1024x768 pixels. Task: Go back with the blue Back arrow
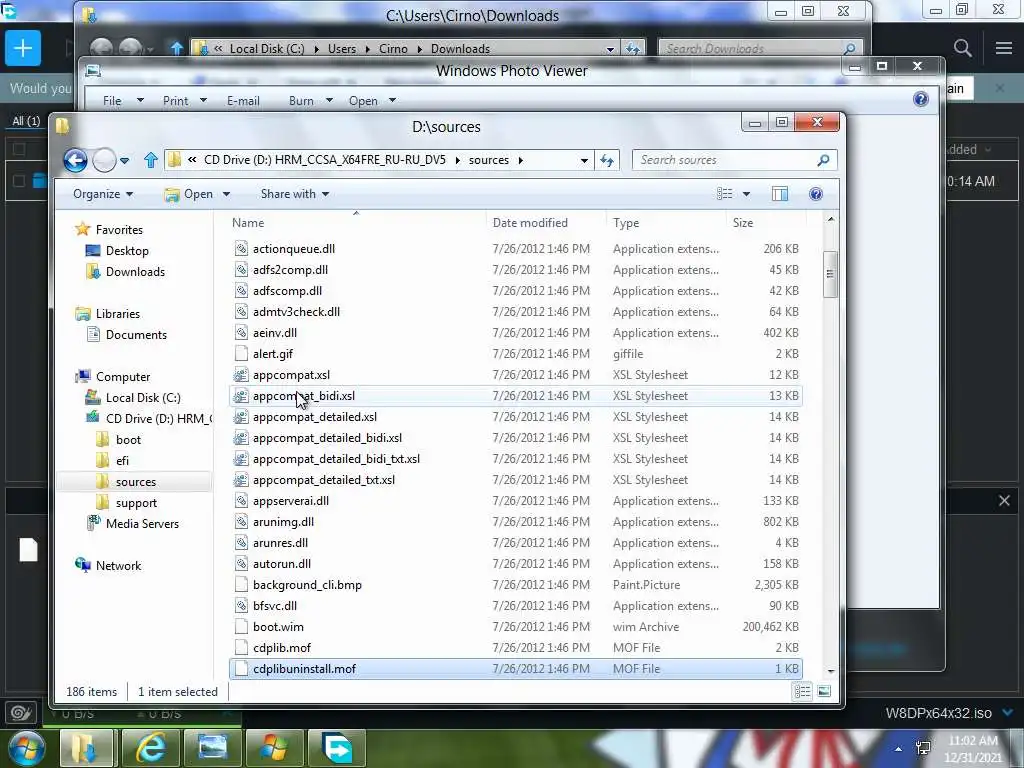click(x=75, y=160)
